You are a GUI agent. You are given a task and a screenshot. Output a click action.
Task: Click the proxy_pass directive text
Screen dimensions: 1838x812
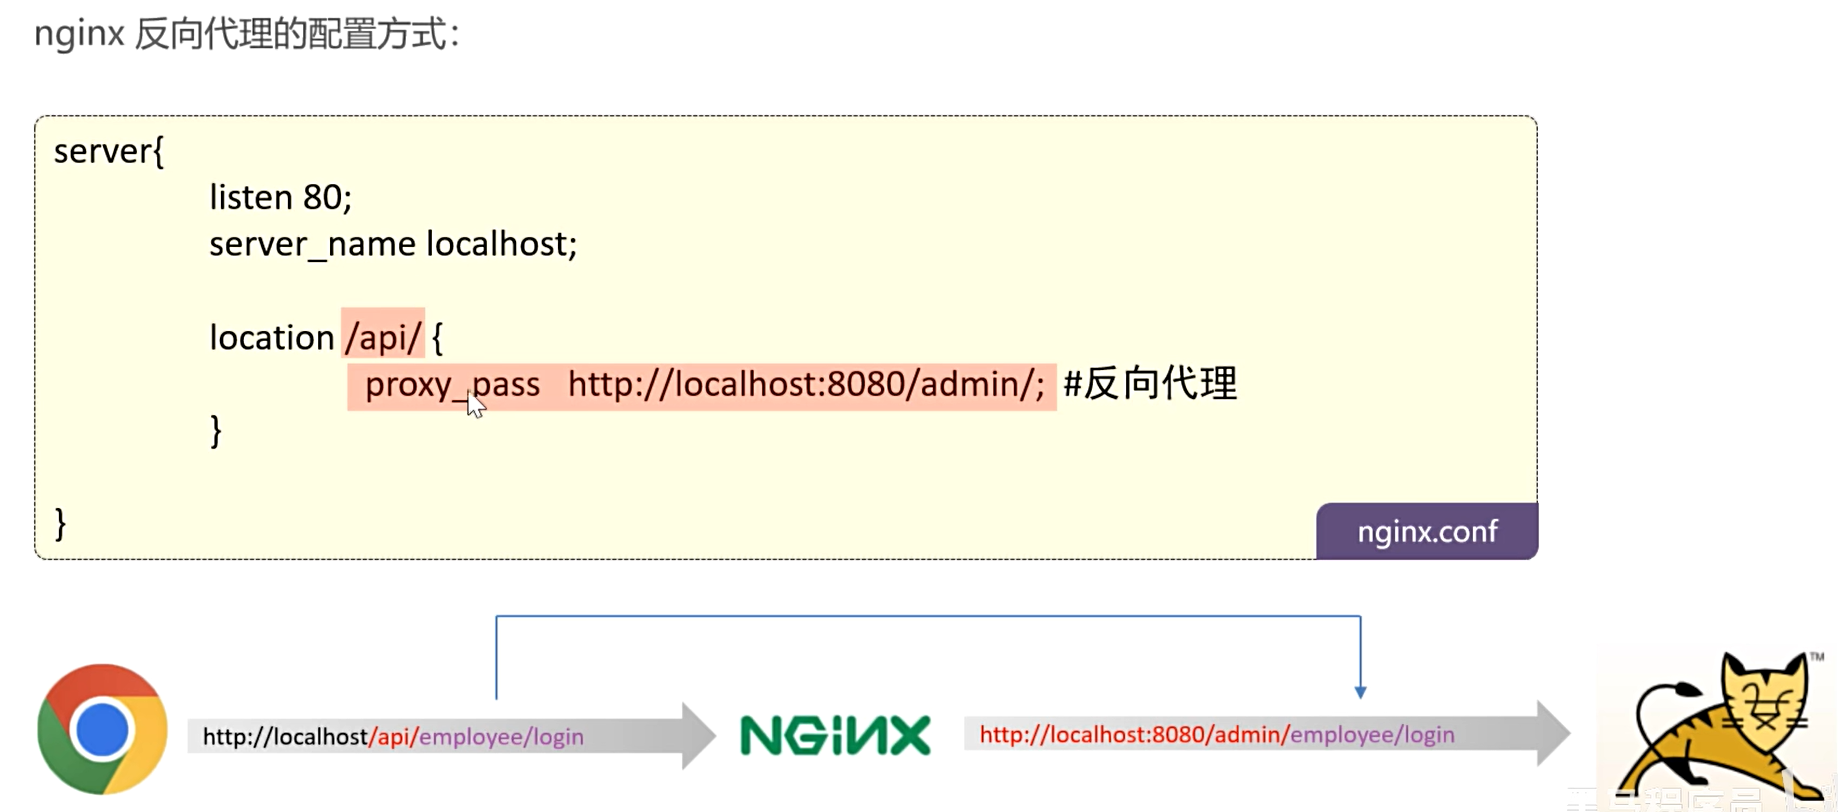pos(452,385)
